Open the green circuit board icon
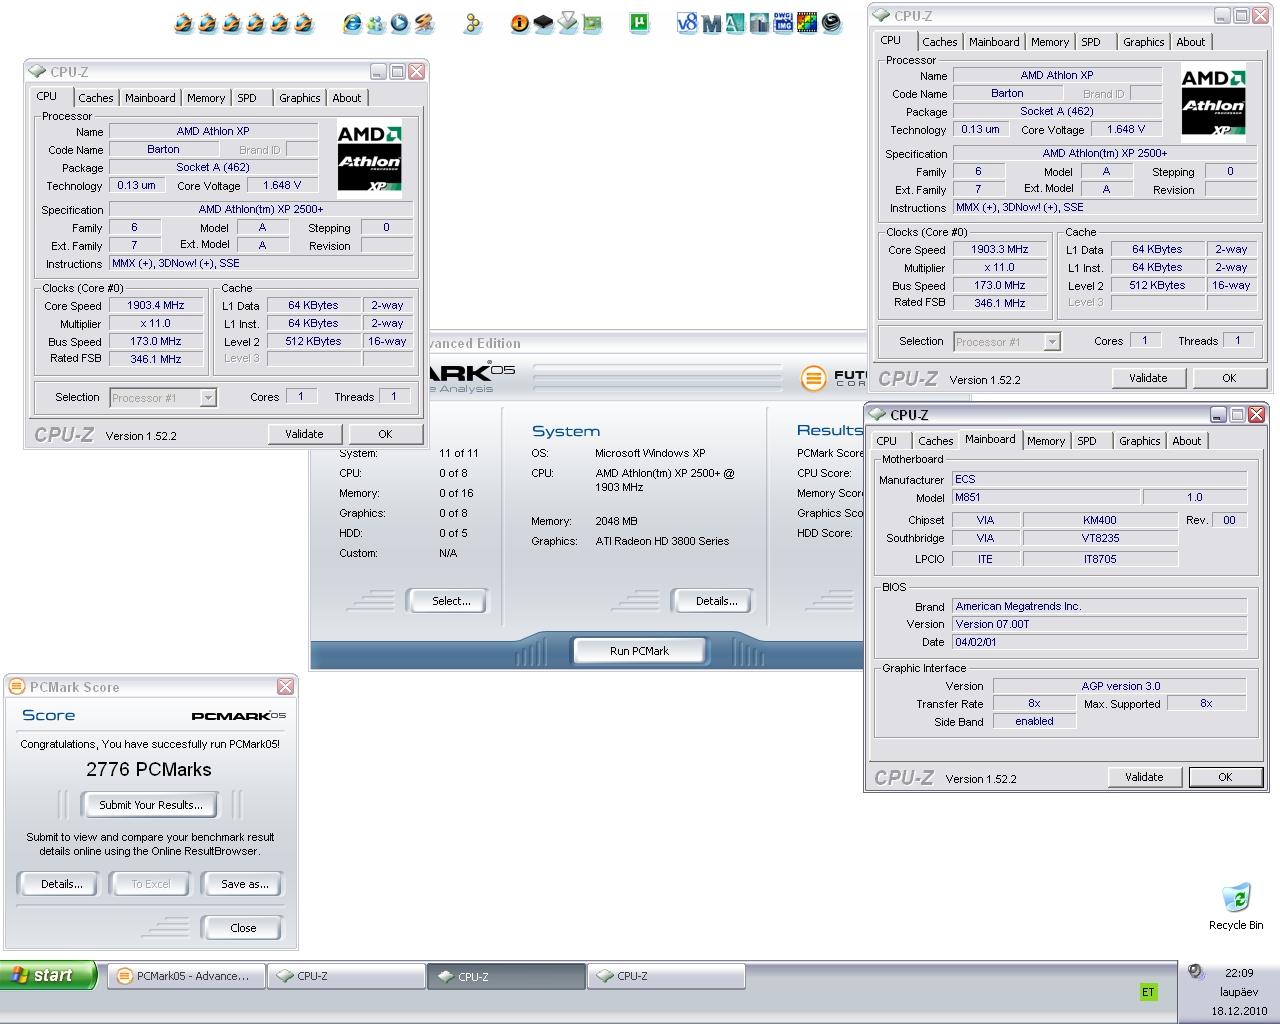This screenshot has height=1024, width=1280. [592, 22]
